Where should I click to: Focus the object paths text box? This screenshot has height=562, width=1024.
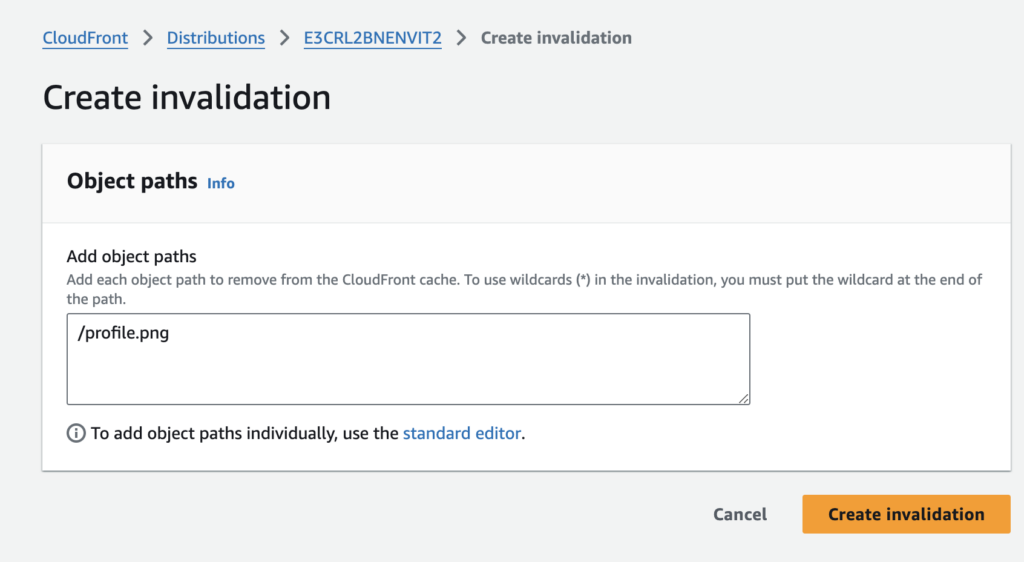click(408, 370)
